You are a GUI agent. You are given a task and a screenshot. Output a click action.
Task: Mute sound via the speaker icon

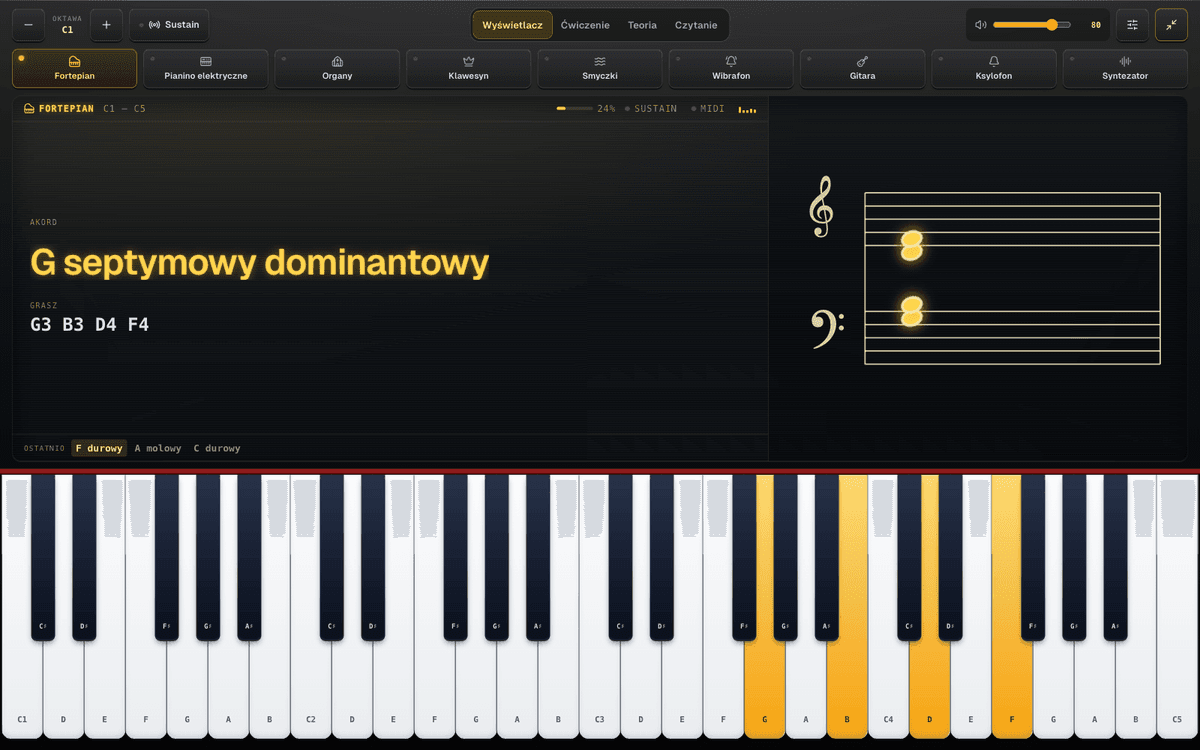point(981,25)
